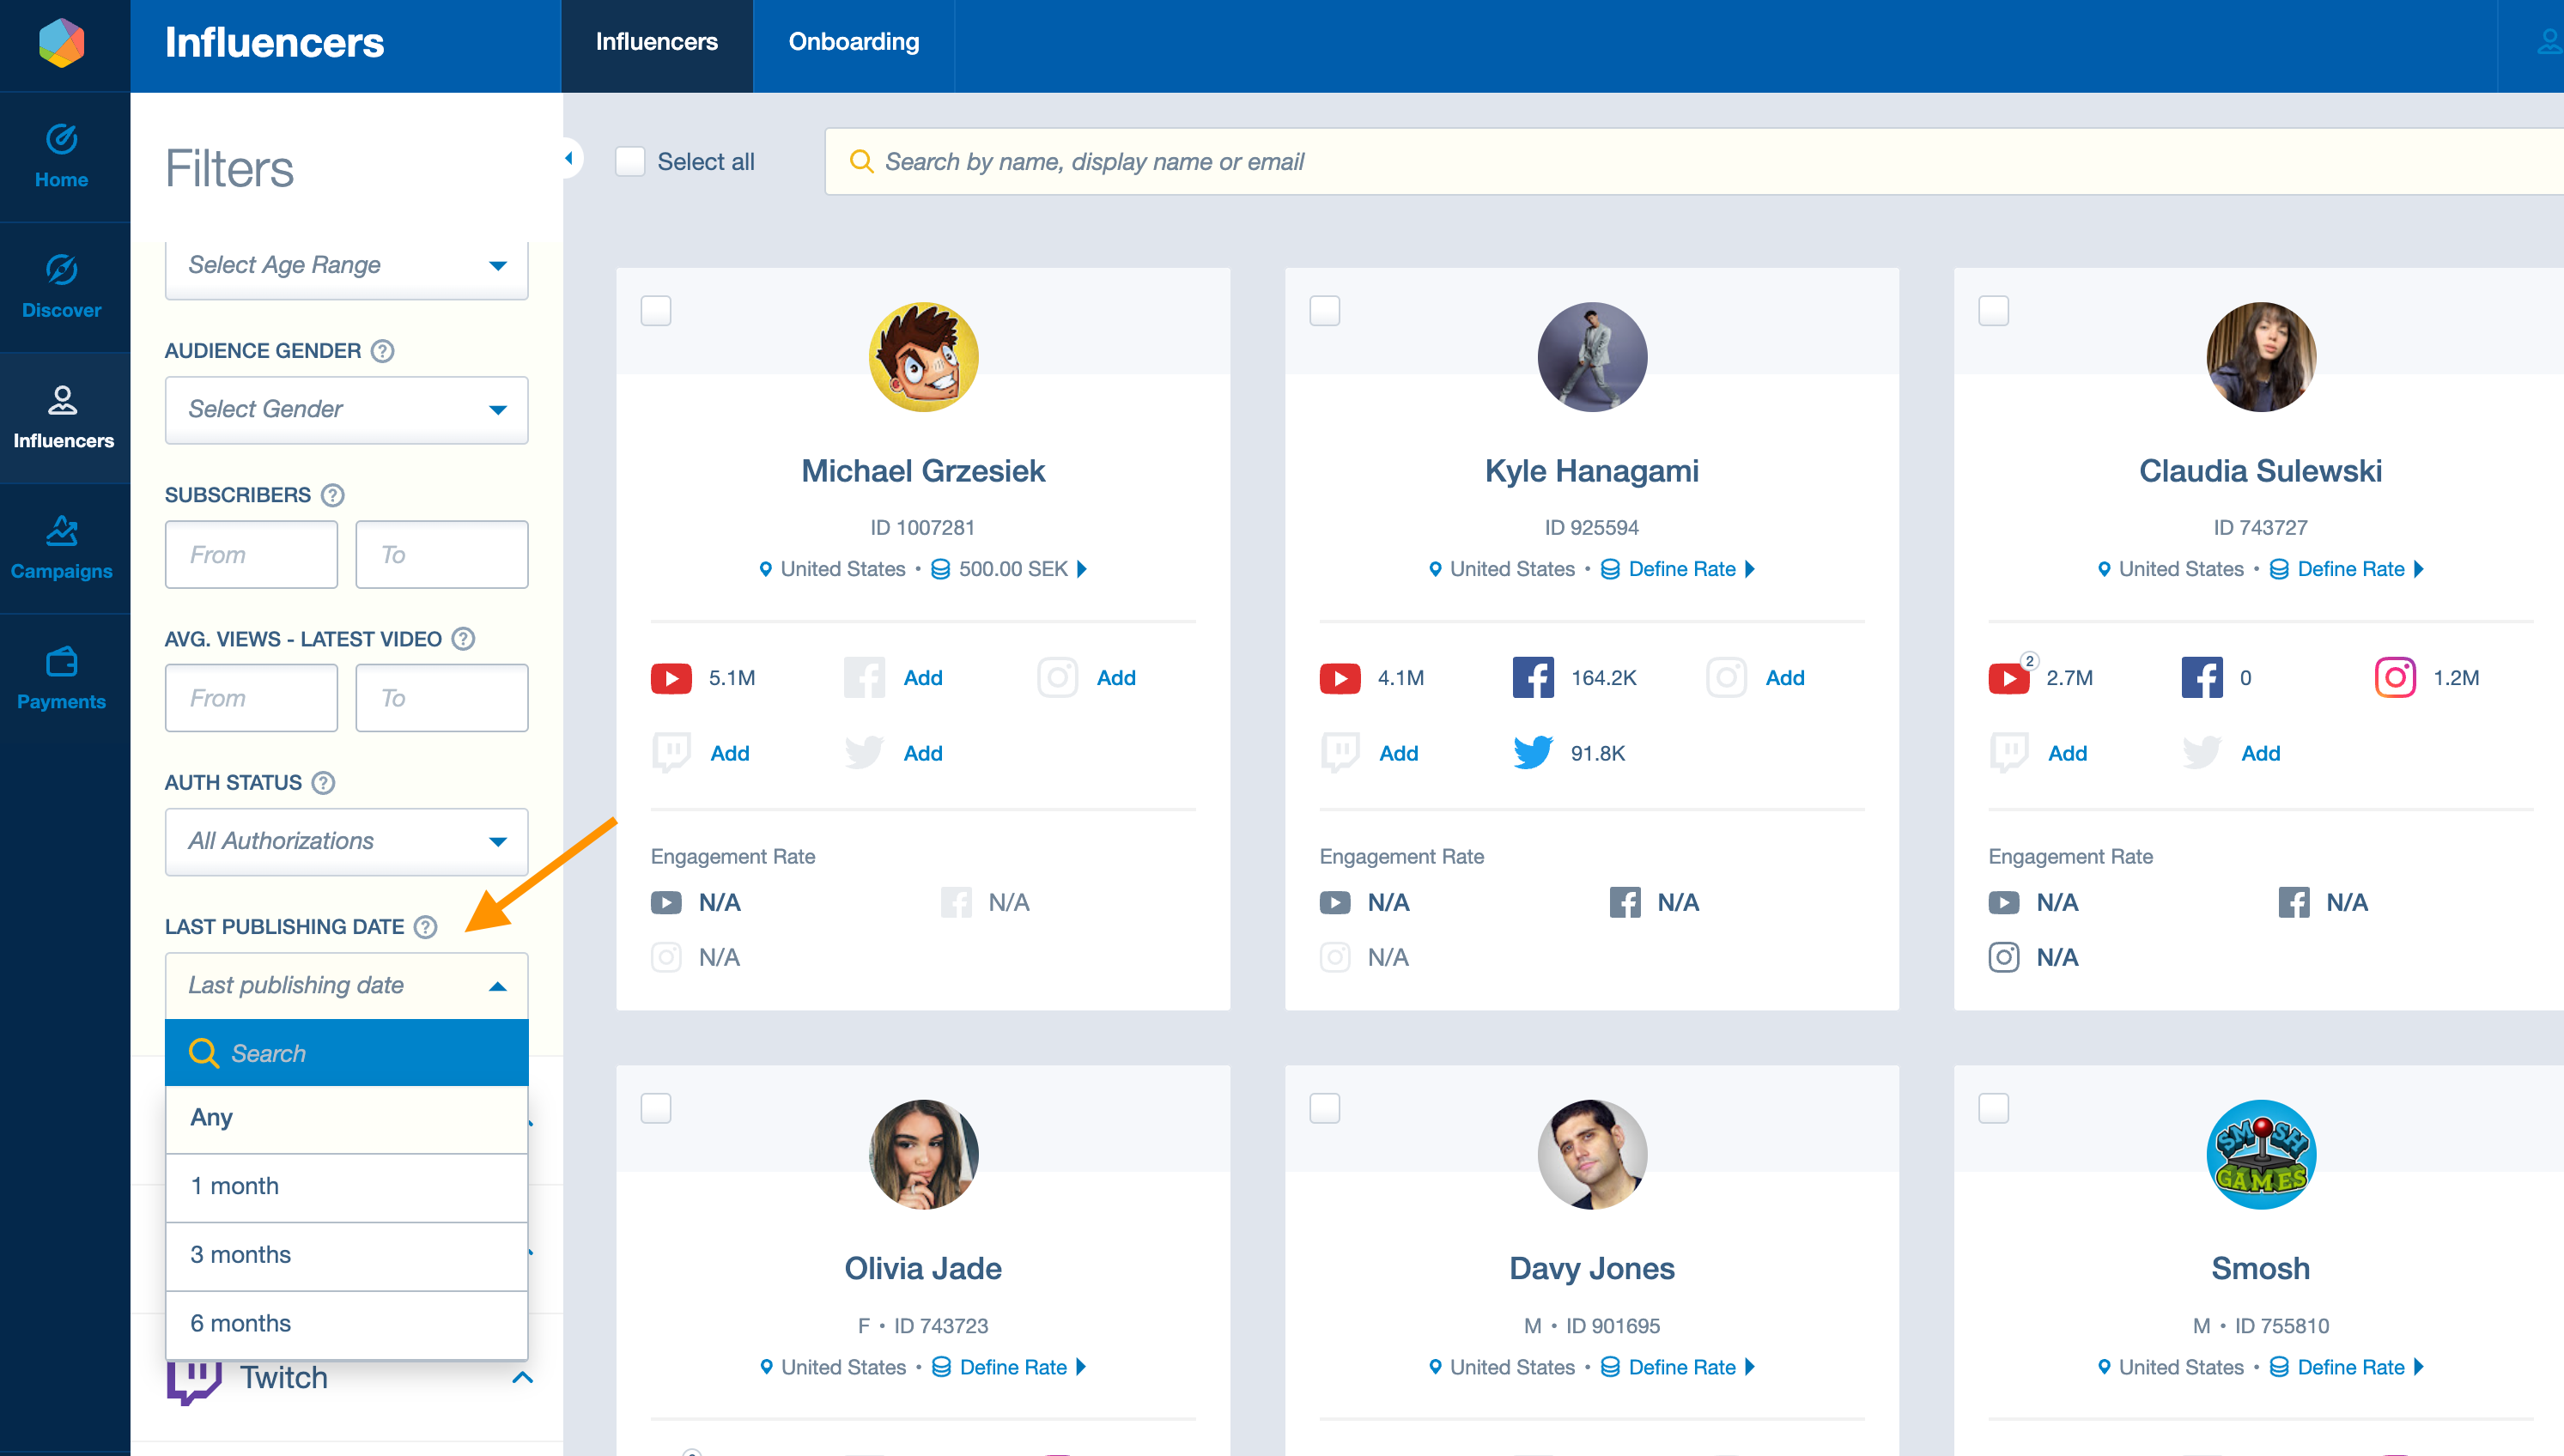Click Kyle Hanagami's Facebook icon
2564x1456 pixels.
click(1533, 677)
